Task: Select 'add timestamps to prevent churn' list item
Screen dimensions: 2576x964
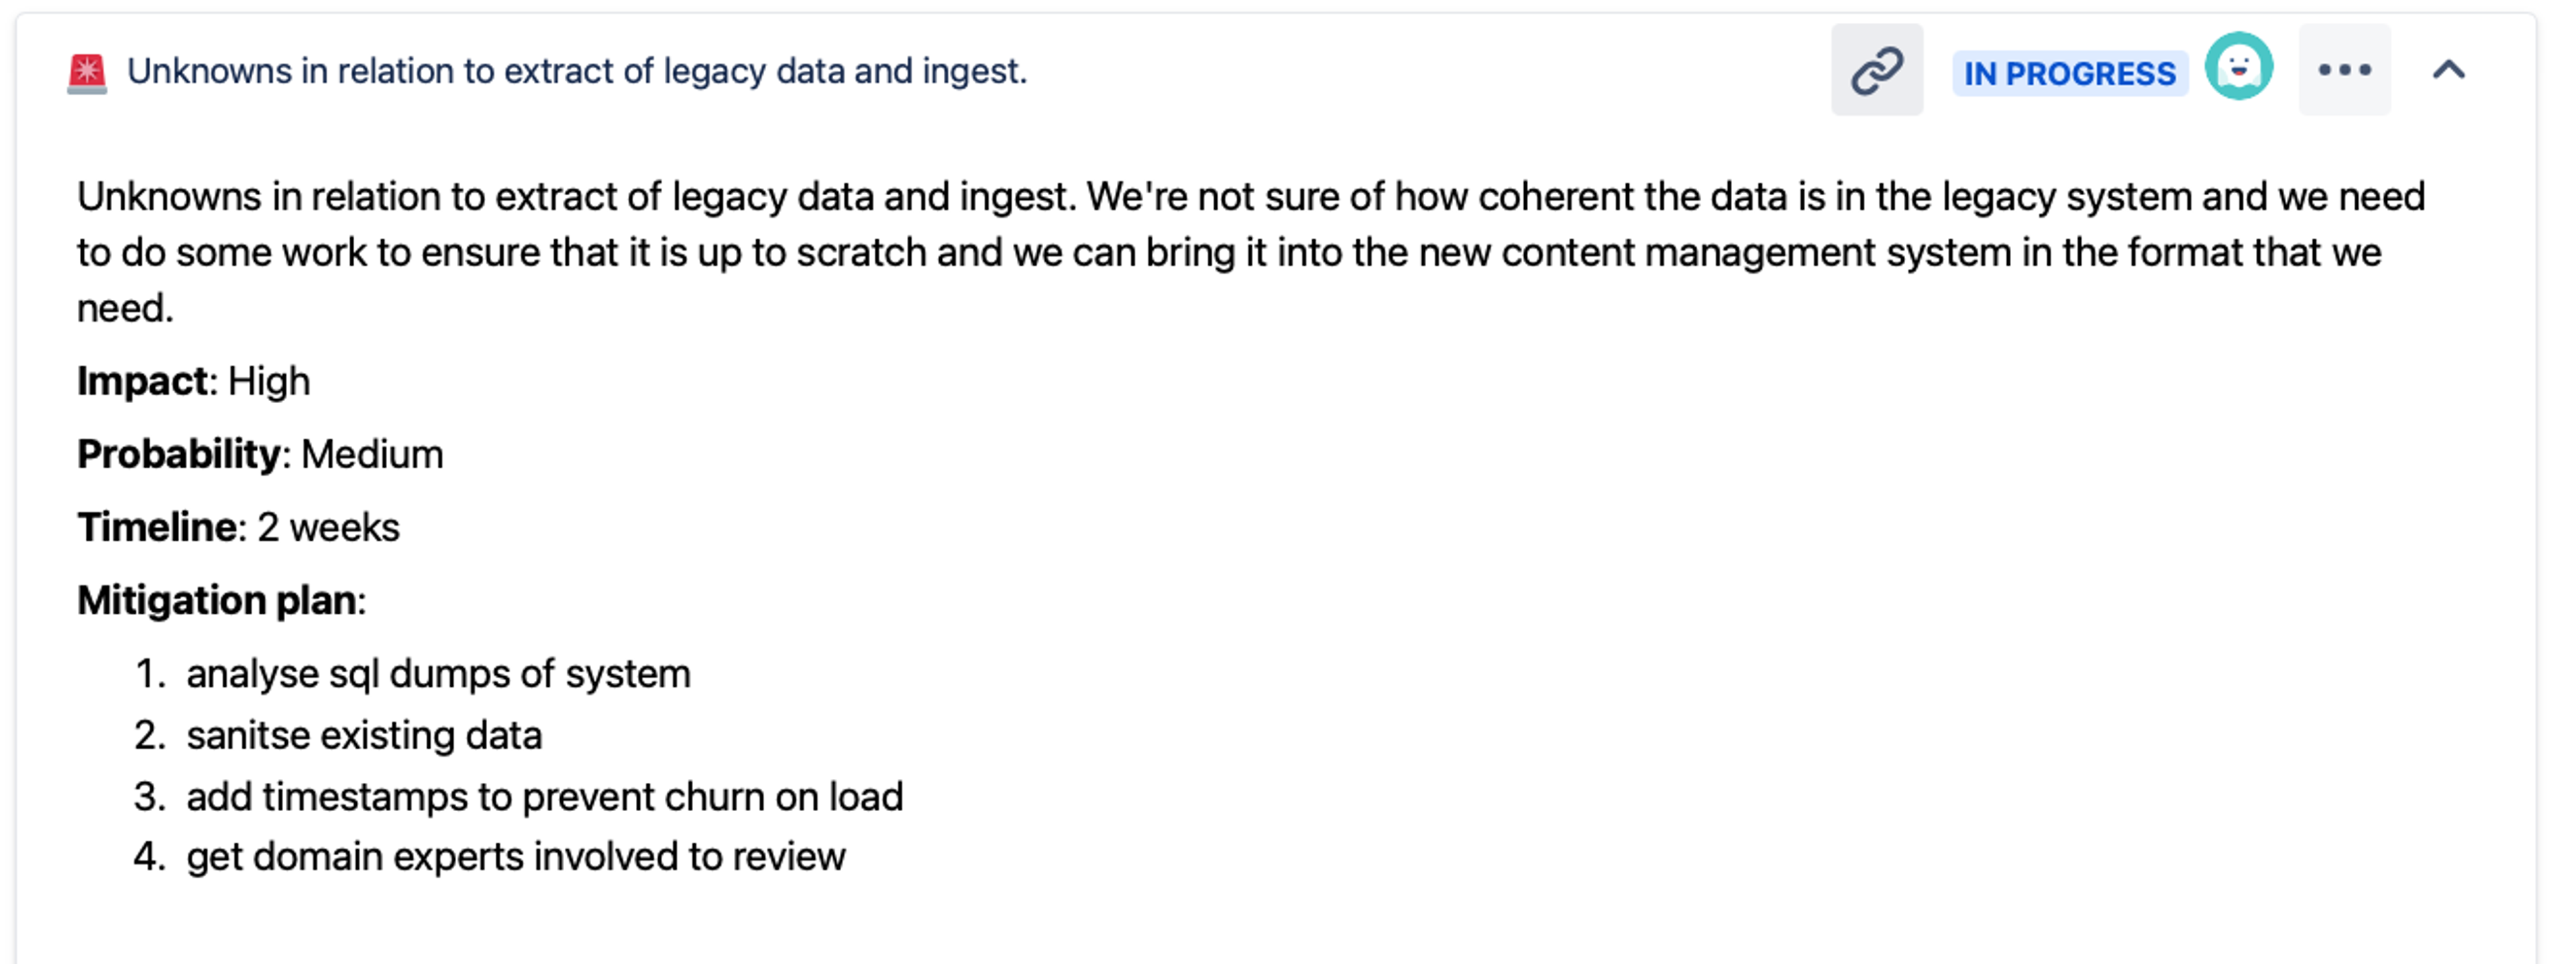Action: point(544,797)
